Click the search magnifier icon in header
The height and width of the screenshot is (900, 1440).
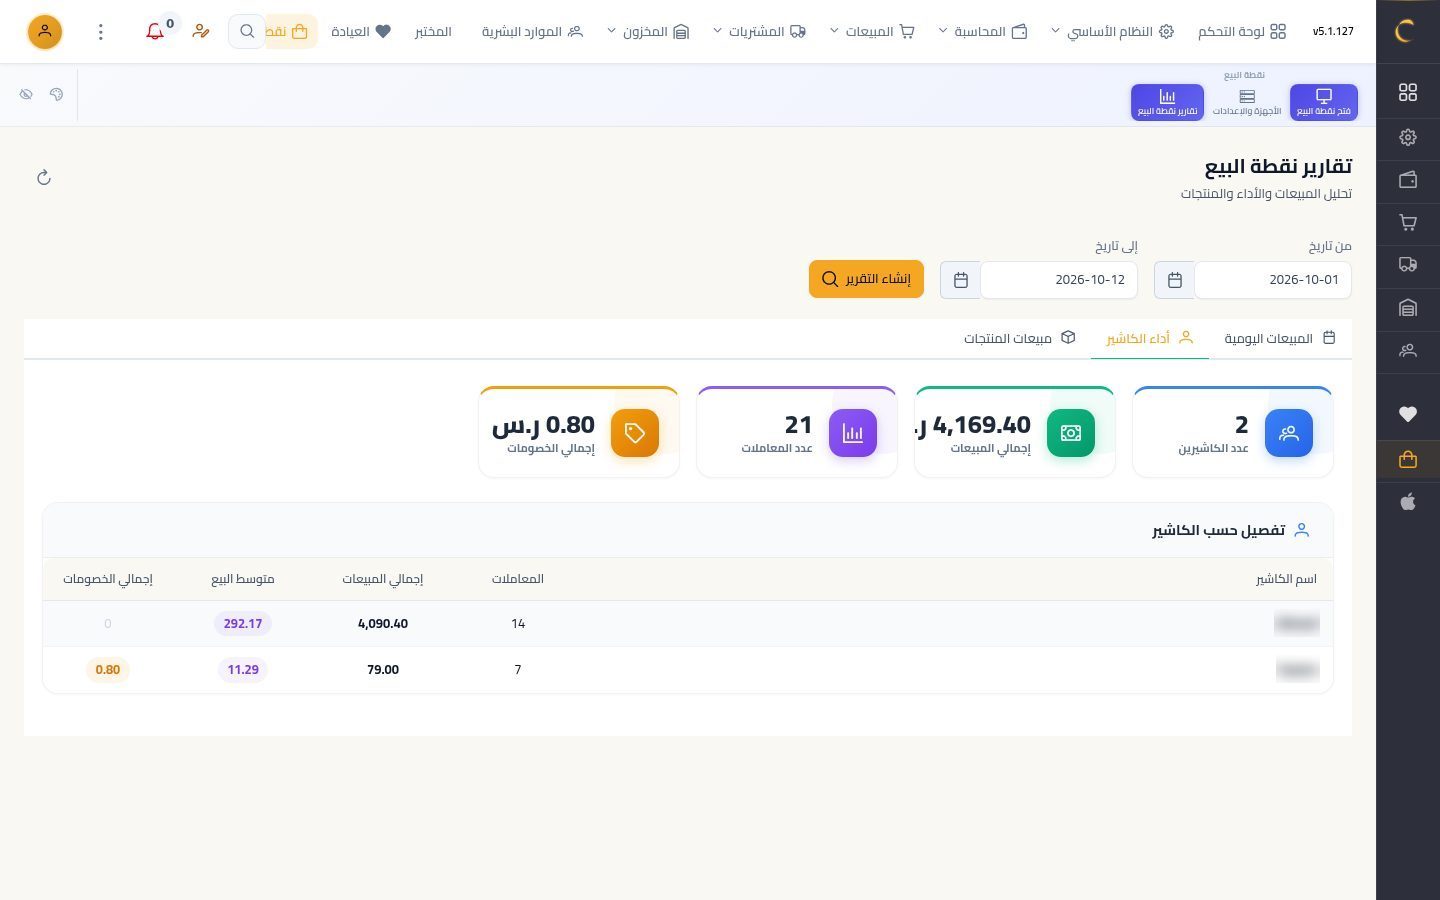(247, 31)
